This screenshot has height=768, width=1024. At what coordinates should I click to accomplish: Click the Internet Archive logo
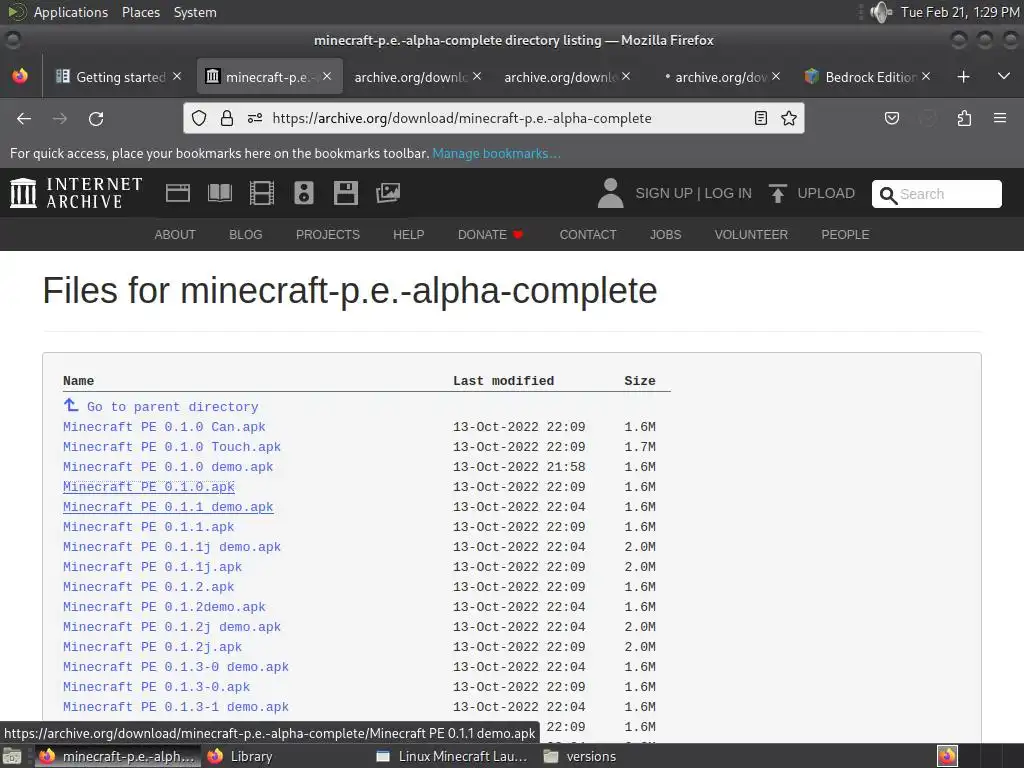click(x=76, y=193)
